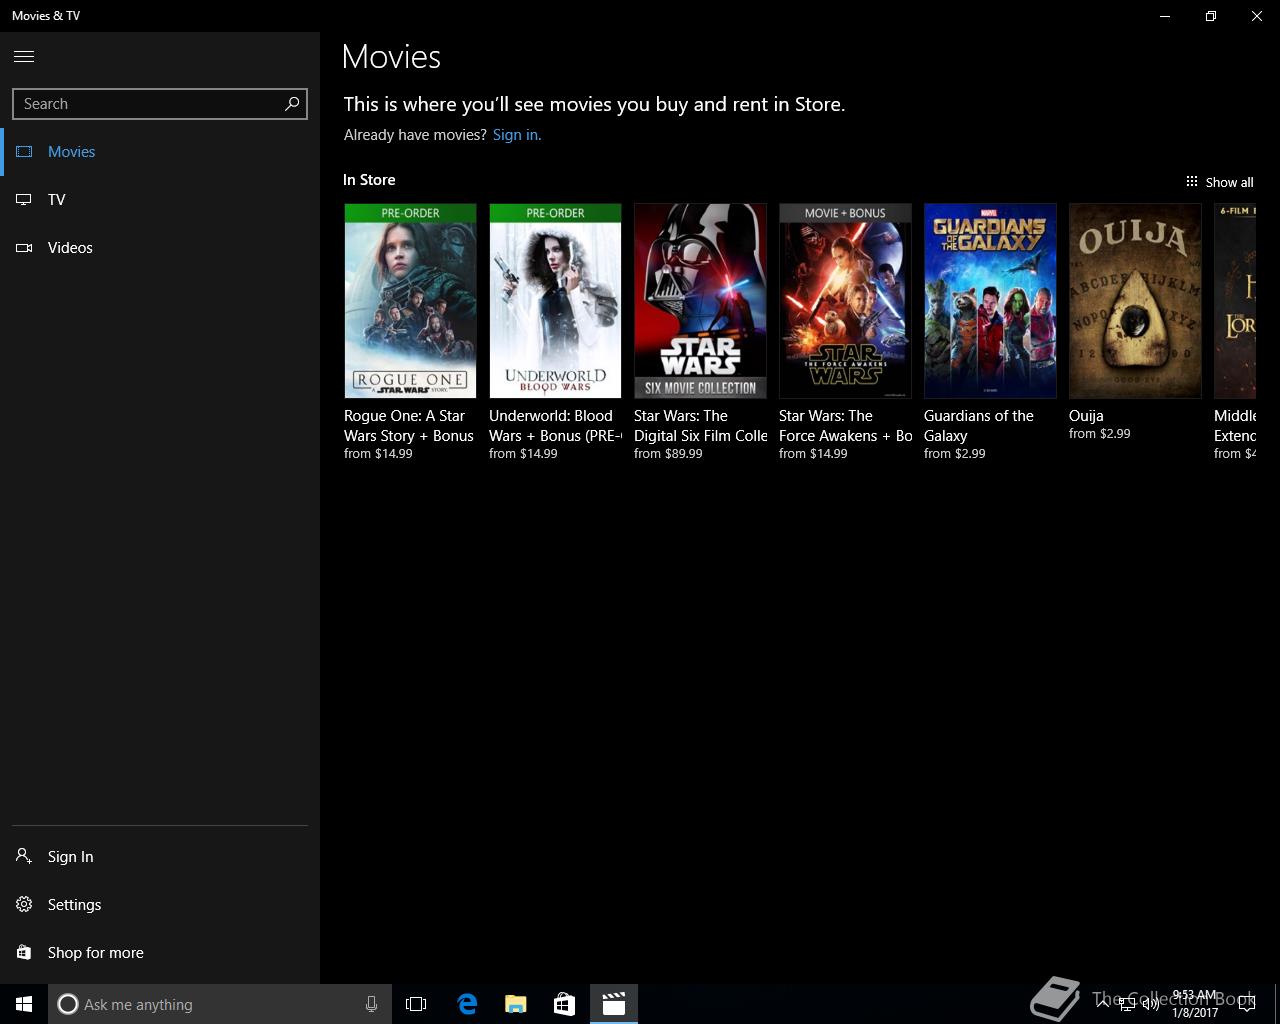
Task: Open the Underworld: Blood Wars poster
Action: tap(555, 301)
